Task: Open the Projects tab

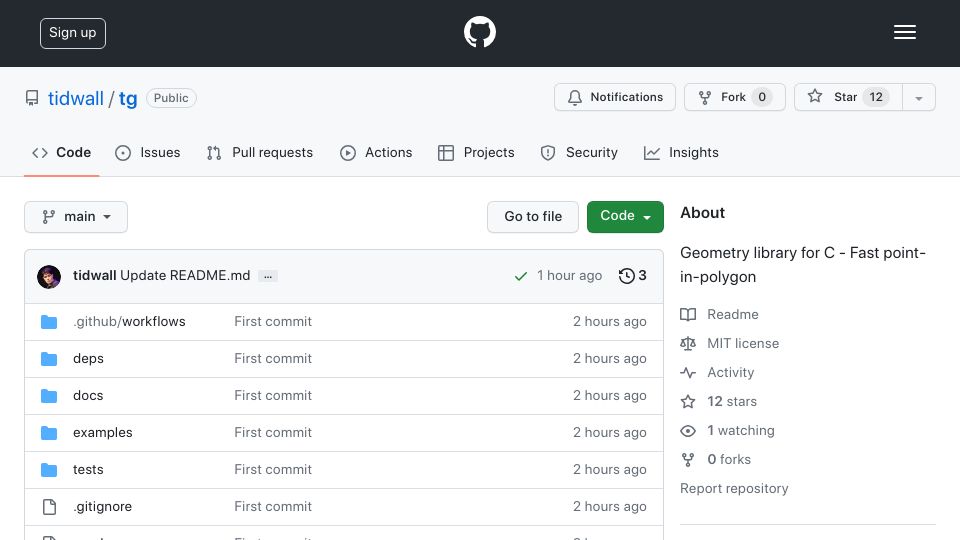Action: click(x=476, y=152)
